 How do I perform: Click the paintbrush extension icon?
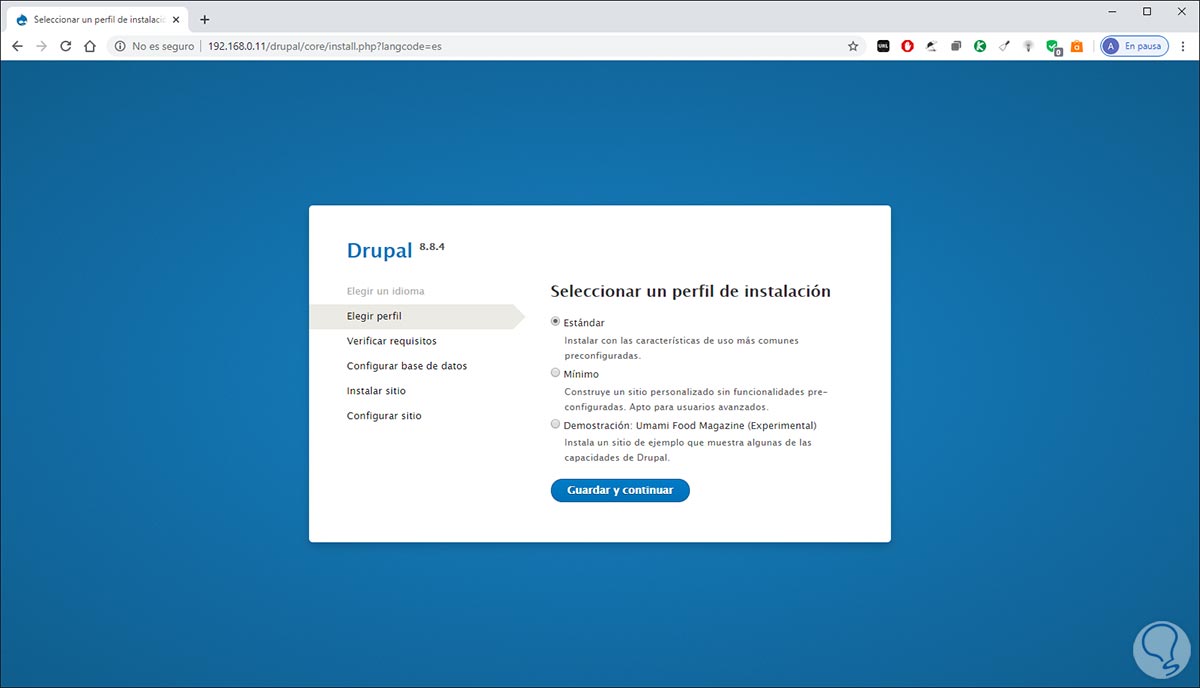coord(1004,46)
